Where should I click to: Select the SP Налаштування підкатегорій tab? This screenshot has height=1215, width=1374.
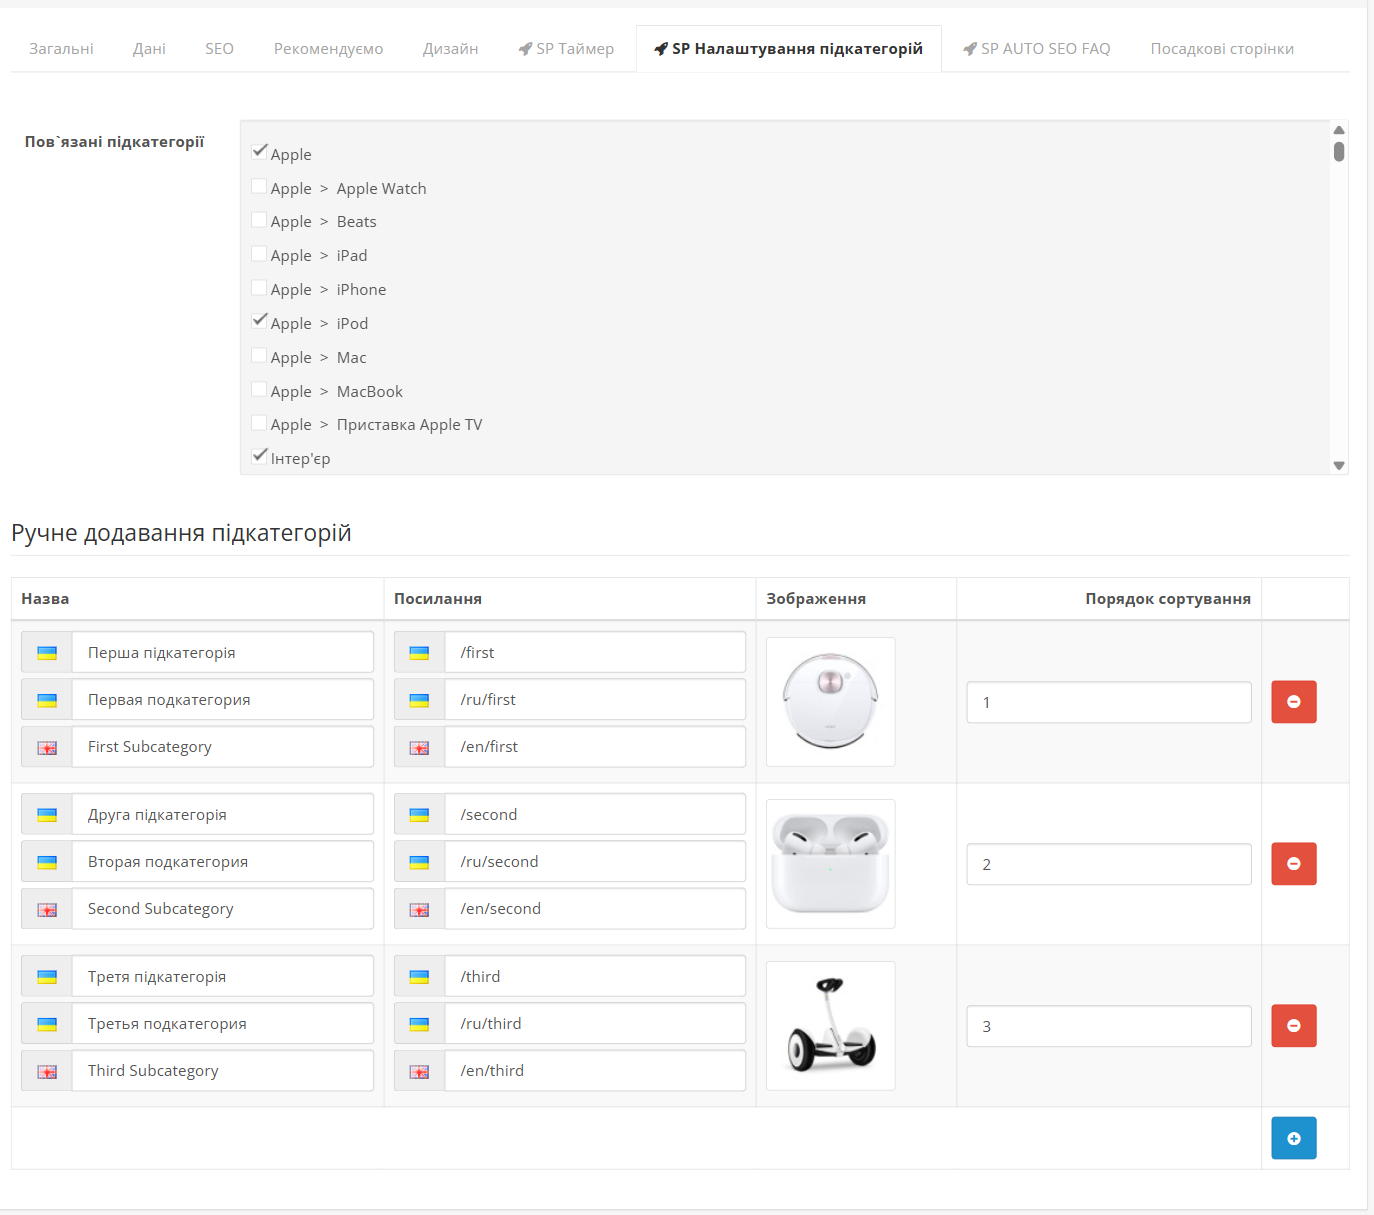click(x=788, y=49)
